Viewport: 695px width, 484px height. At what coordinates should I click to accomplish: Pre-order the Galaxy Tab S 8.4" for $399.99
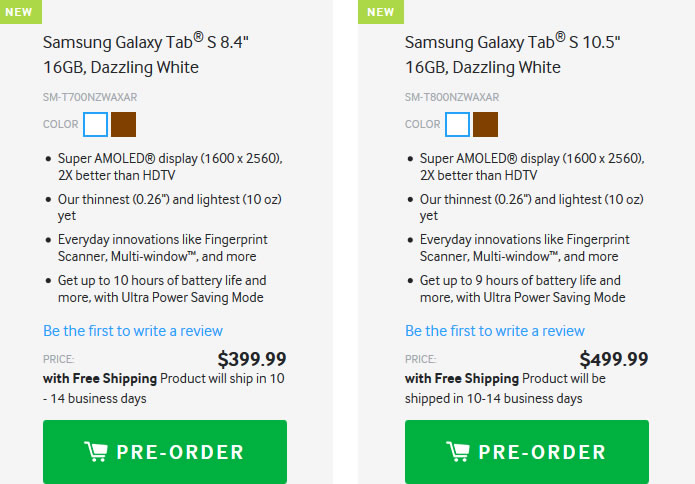165,452
